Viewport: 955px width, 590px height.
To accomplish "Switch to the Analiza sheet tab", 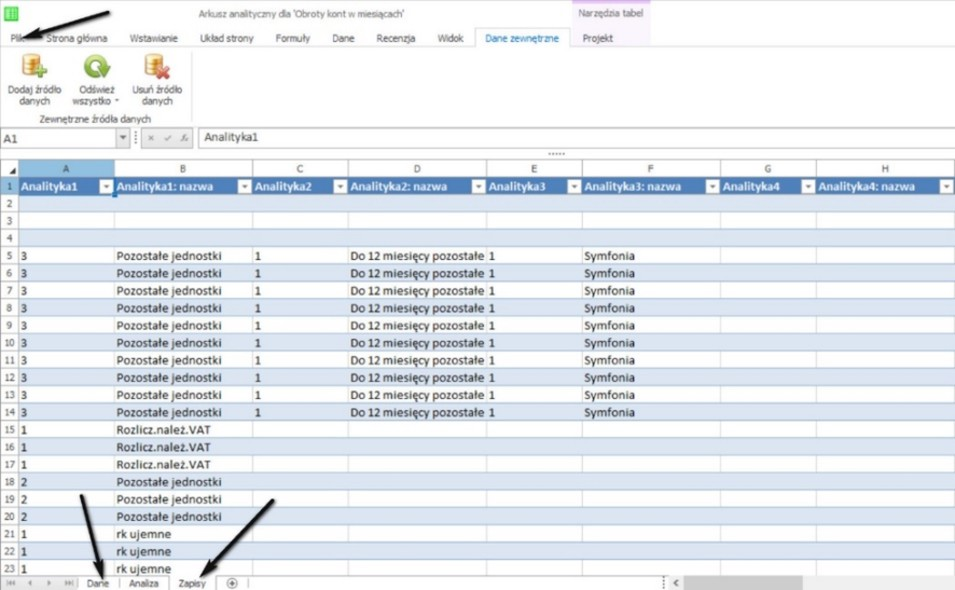I will point(144,583).
